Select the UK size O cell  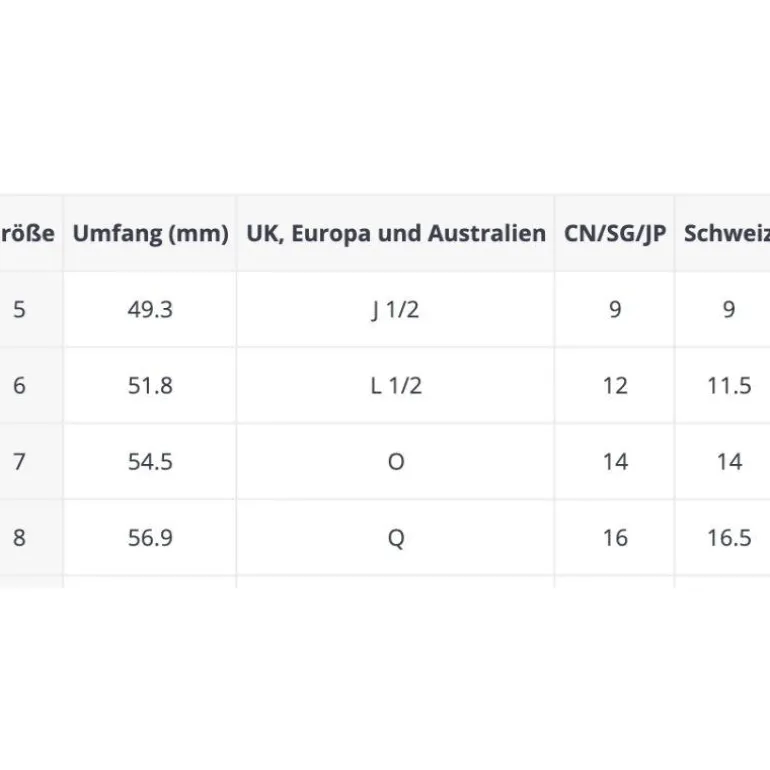[x=396, y=462]
